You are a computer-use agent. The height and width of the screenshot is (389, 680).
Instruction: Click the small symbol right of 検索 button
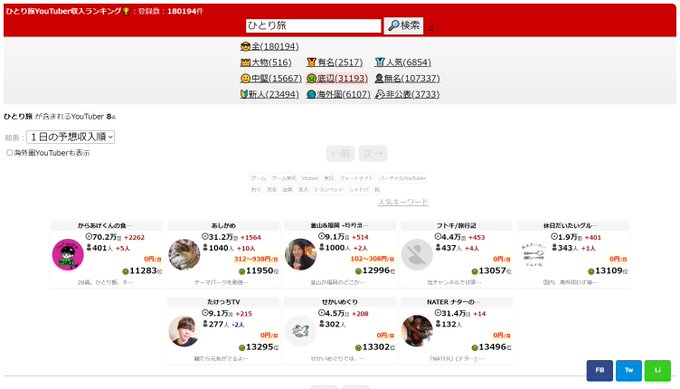point(431,28)
